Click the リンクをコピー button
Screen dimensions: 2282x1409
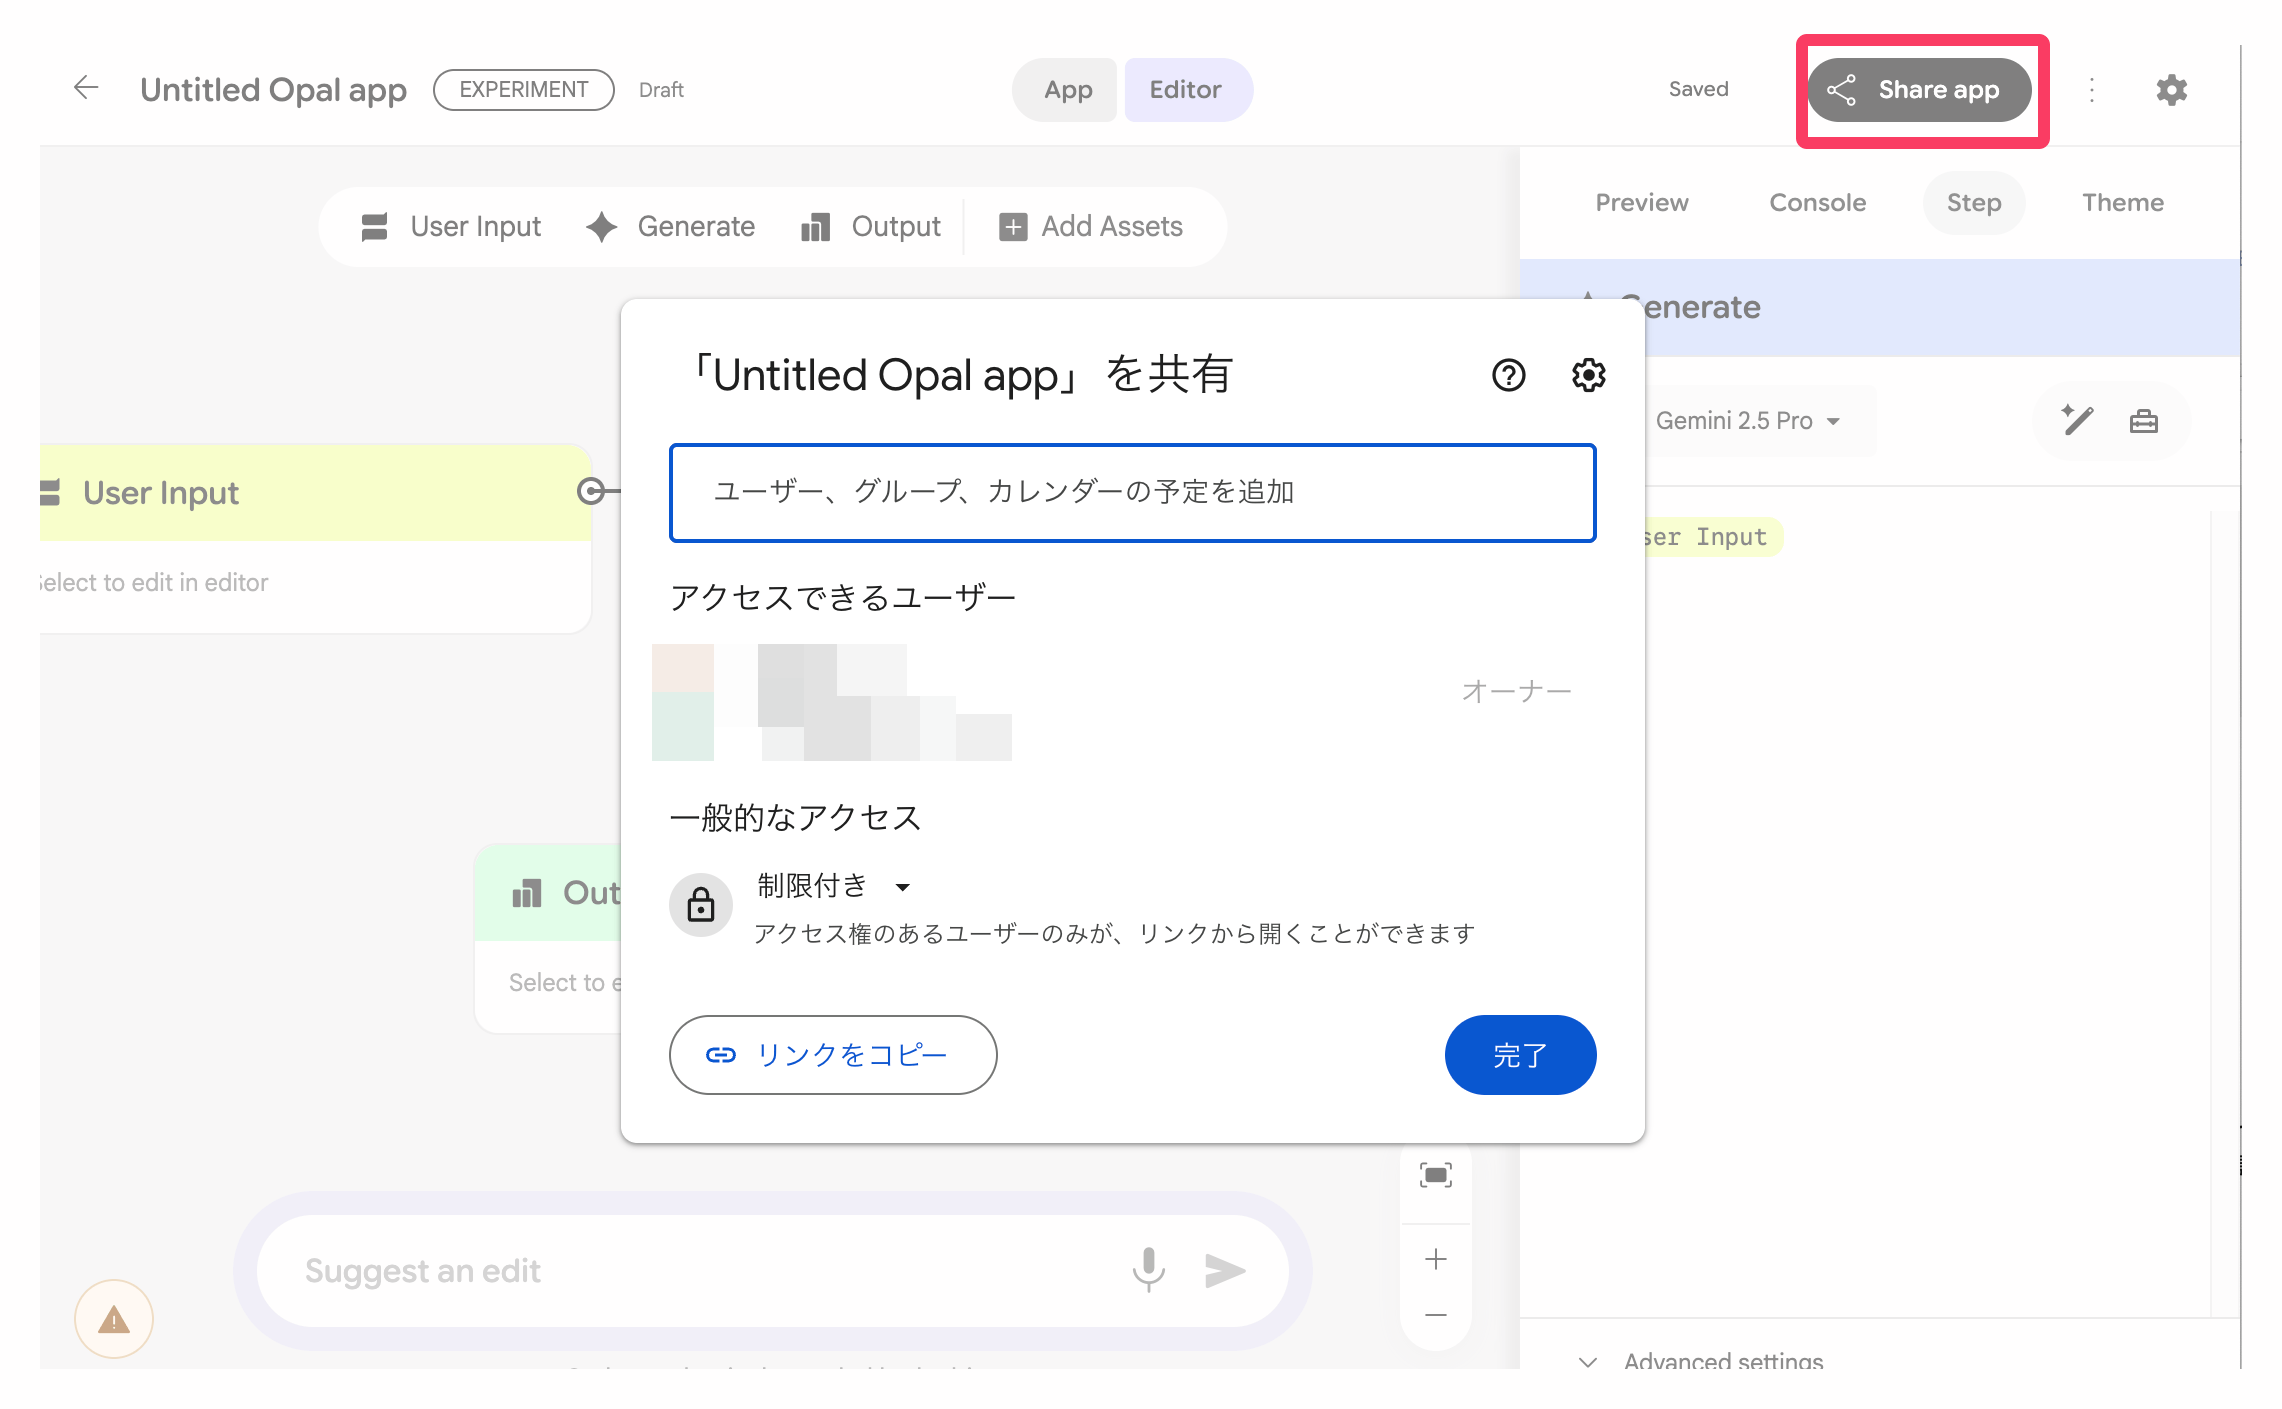click(x=832, y=1055)
